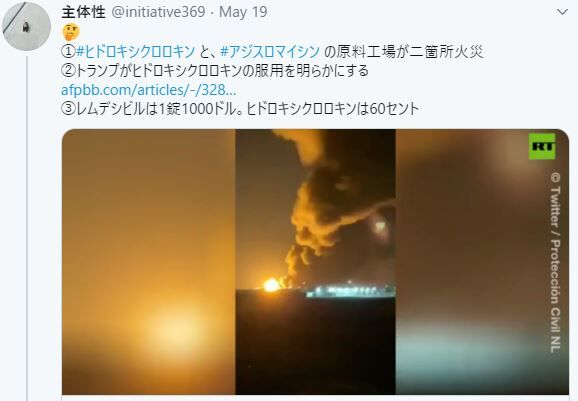
Task: Click the thinking face emoji
Action: (71, 32)
